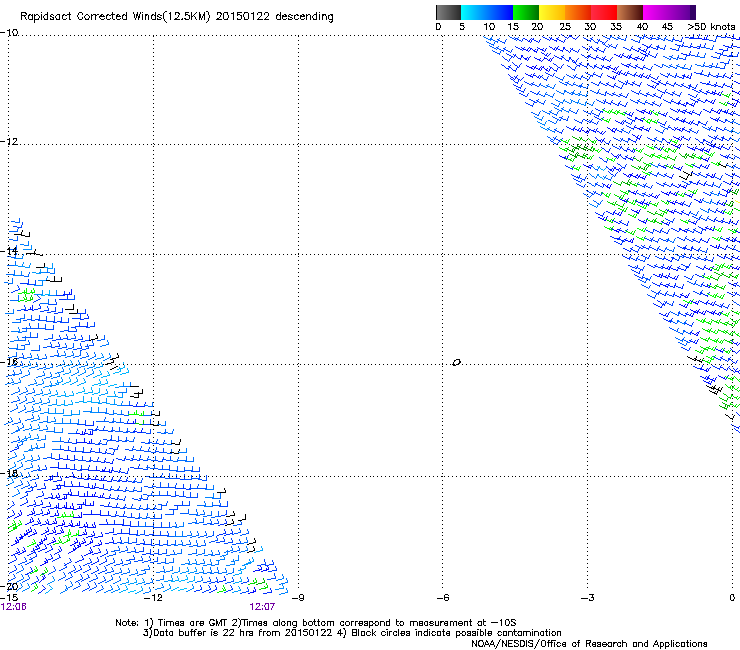Click the "Rapidscat Corrected Winds(12.5KM)" title
The image size is (740, 650).
pyautogui.click(x=115, y=17)
